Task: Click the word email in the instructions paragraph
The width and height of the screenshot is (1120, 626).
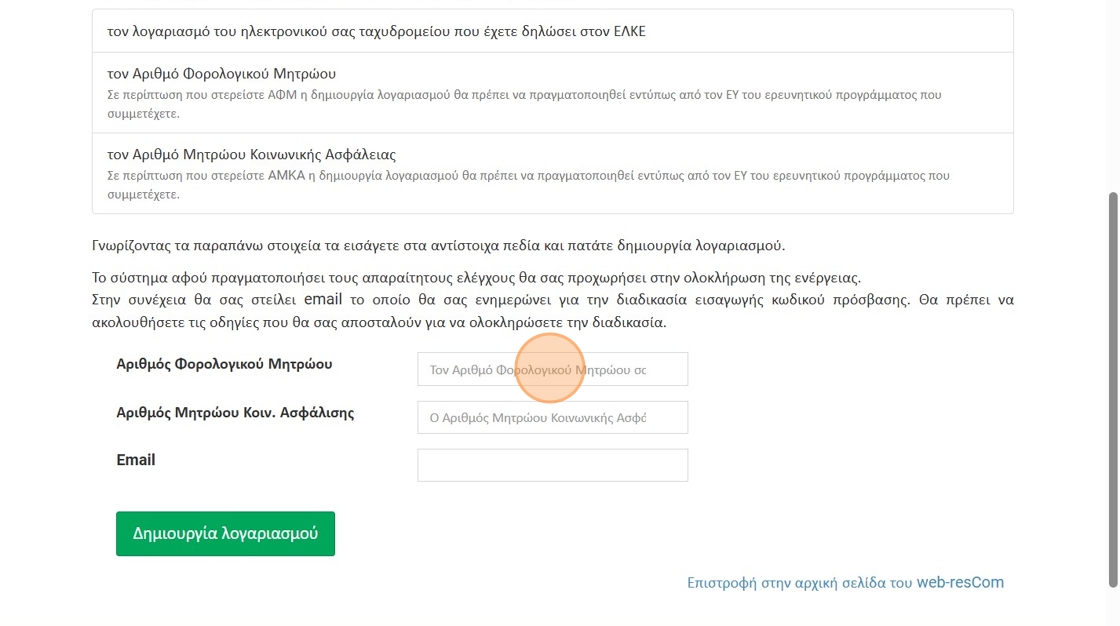Action: [323, 299]
